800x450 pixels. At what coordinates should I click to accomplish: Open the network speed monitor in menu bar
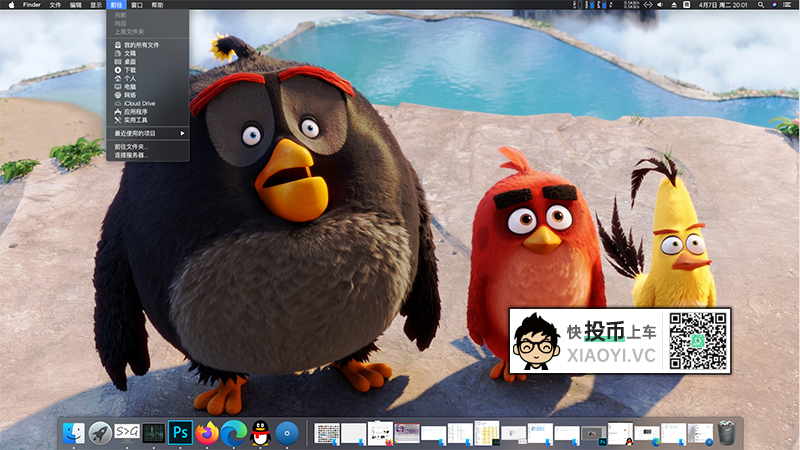point(631,5)
